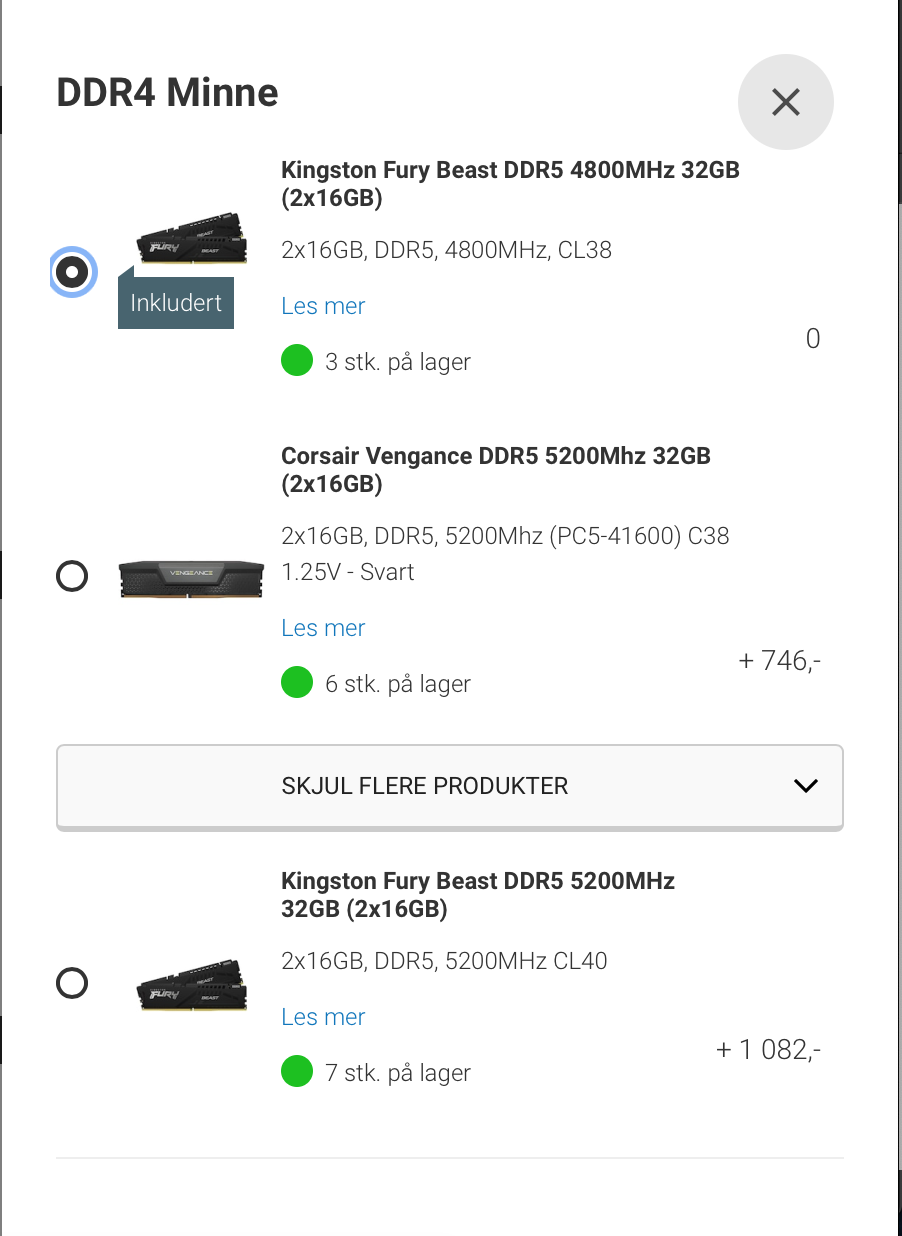Click green stock indicator for 7 stk.

tap(297, 1073)
